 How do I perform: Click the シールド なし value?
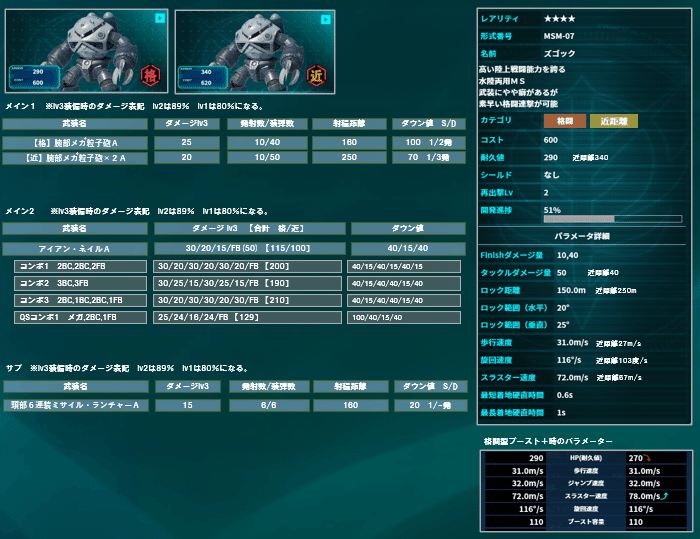(551, 175)
